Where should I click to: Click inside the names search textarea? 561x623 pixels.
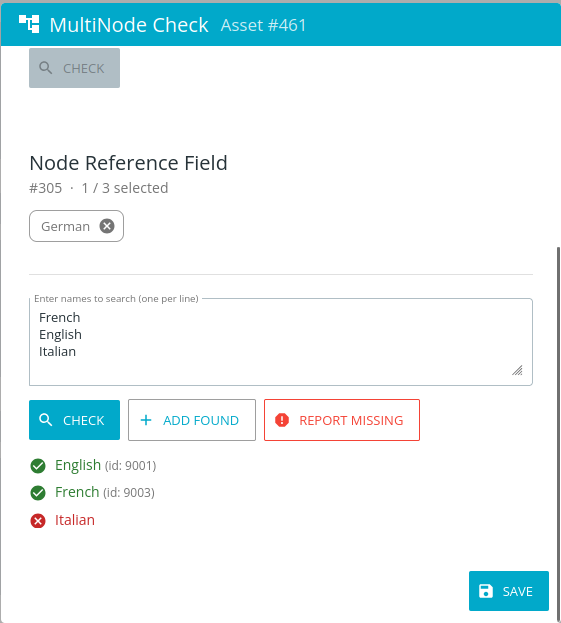pos(281,342)
